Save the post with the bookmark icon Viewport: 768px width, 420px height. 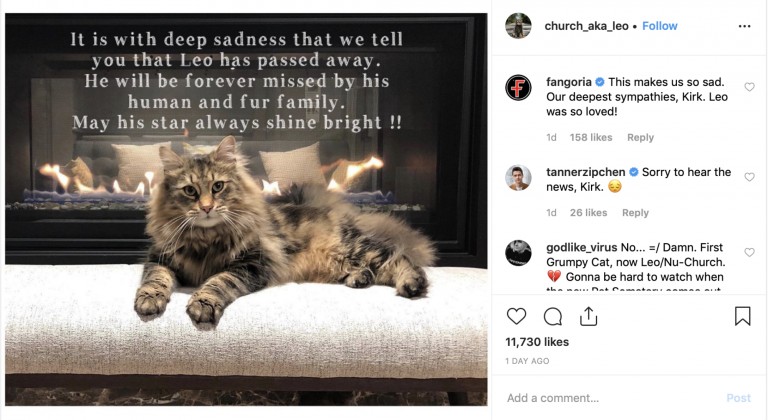coord(743,316)
